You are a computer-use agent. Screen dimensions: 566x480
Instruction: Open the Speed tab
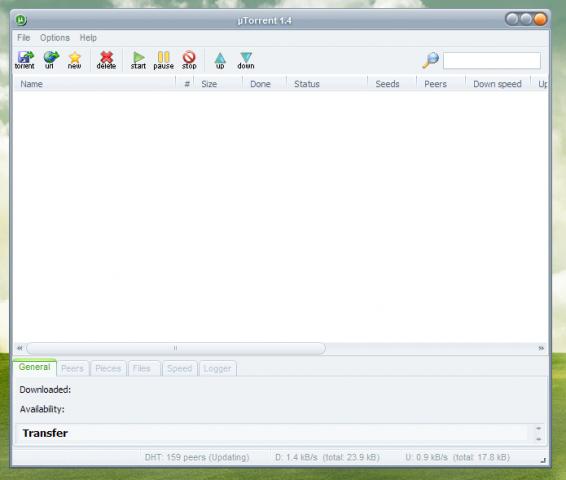(x=179, y=368)
